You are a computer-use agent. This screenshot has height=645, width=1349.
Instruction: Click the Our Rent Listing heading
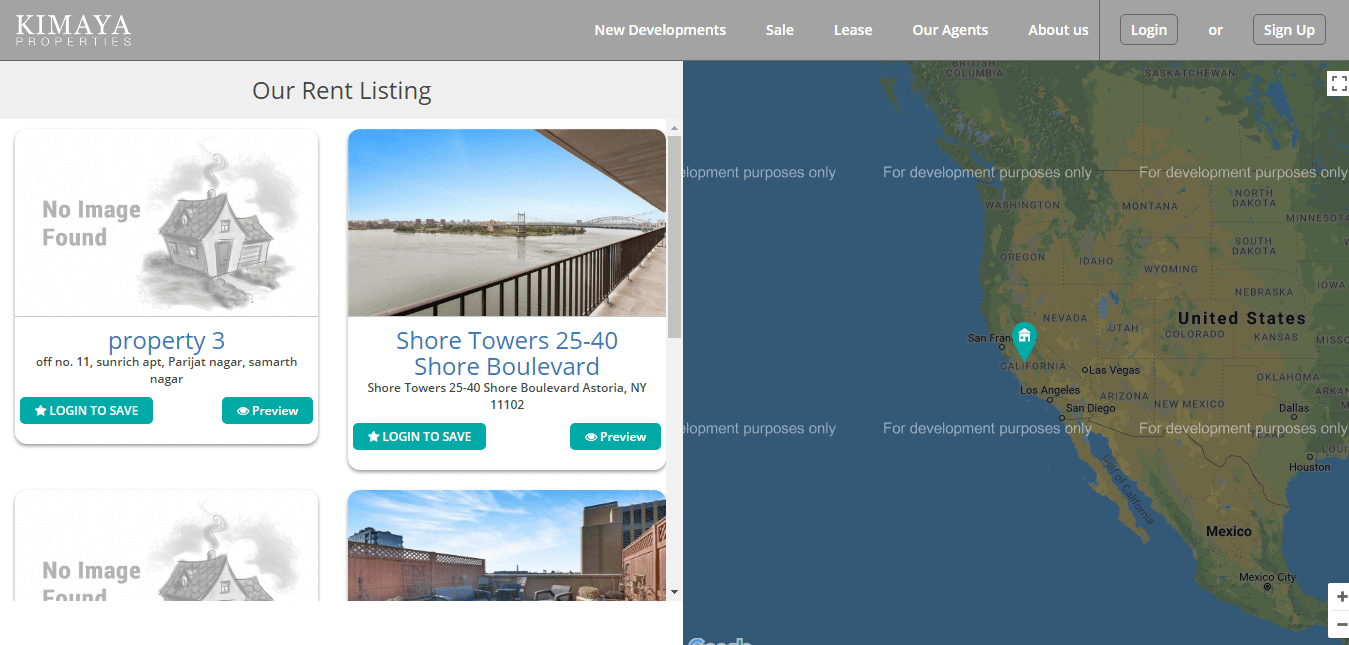coord(342,91)
